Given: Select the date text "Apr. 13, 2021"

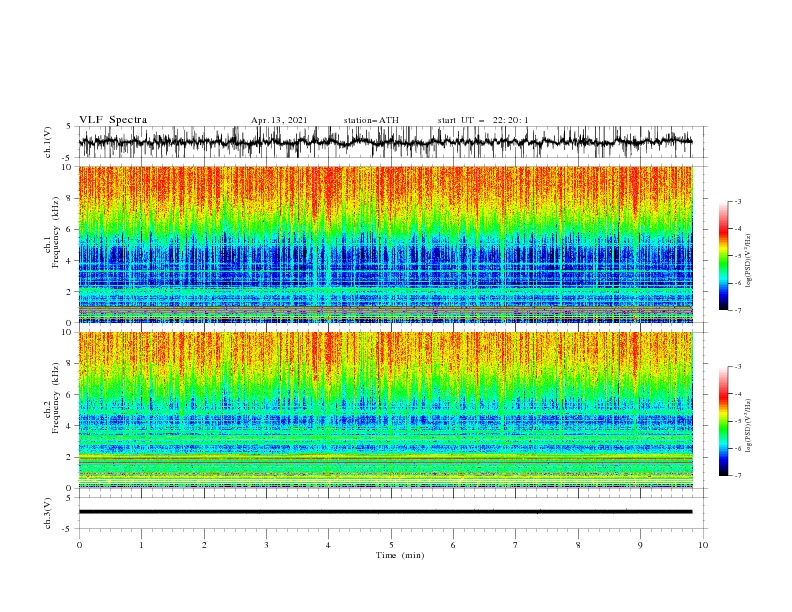Looking at the screenshot, I should point(279,120).
